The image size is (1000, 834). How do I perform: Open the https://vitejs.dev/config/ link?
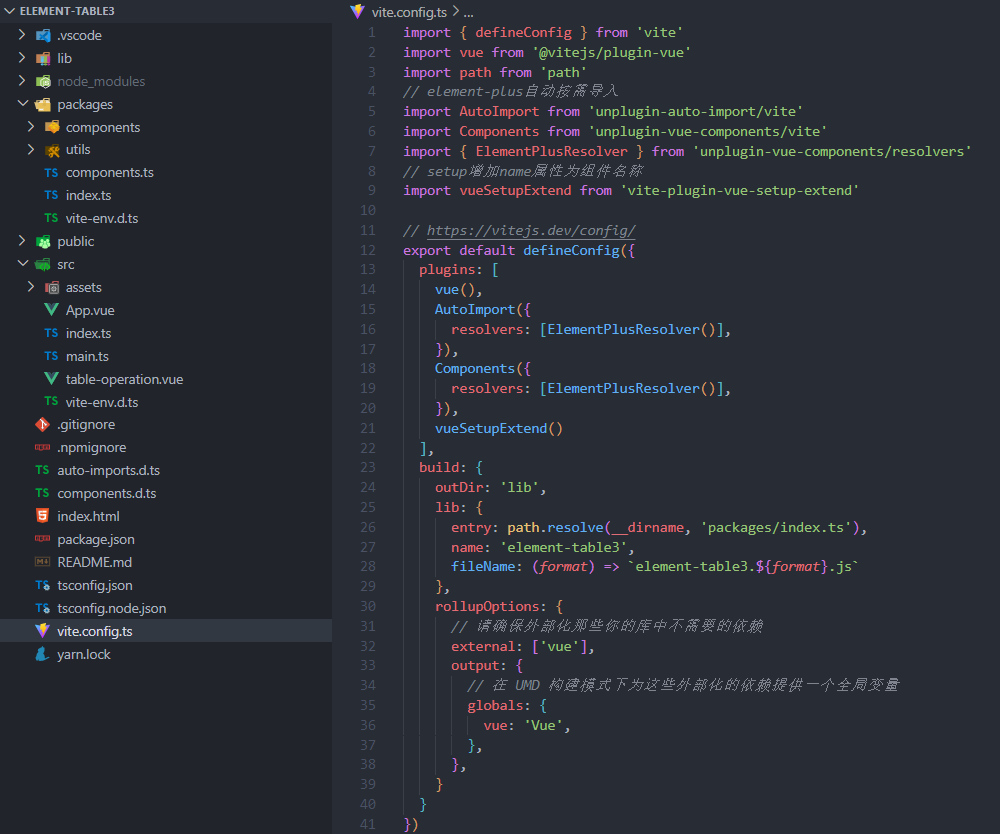[531, 230]
